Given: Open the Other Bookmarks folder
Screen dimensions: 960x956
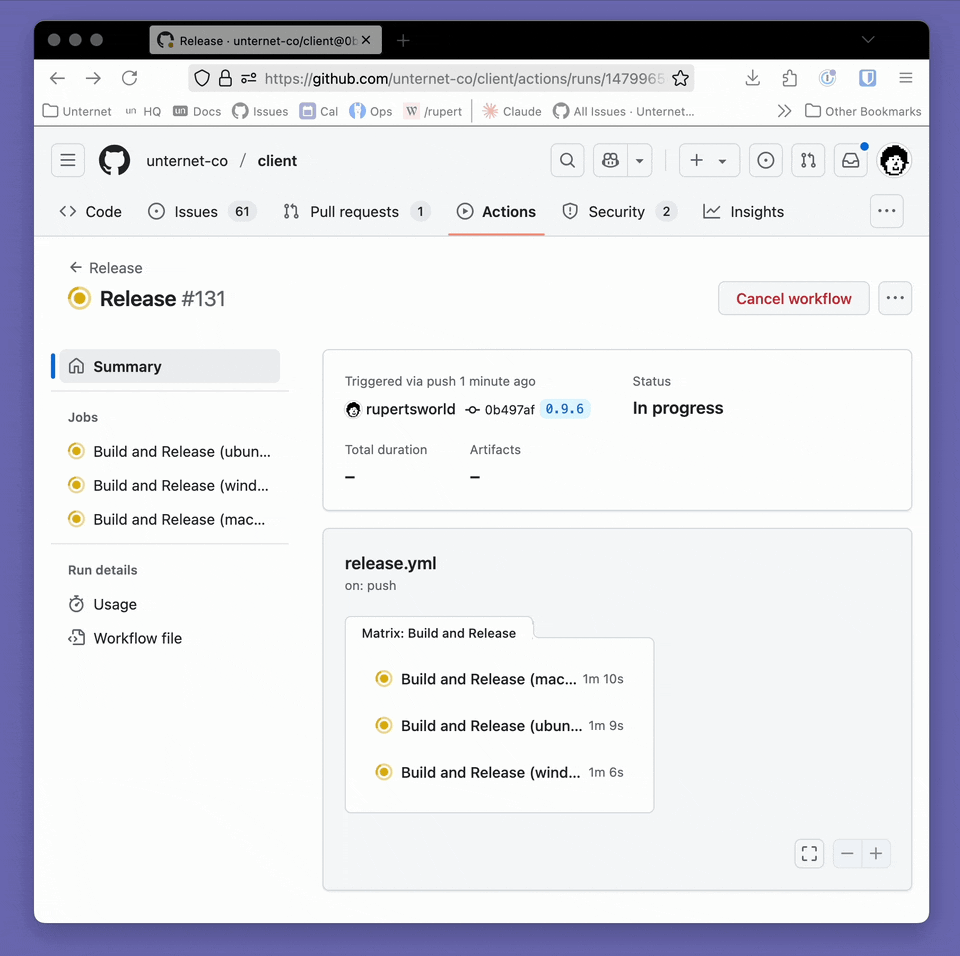Looking at the screenshot, I should click(863, 111).
